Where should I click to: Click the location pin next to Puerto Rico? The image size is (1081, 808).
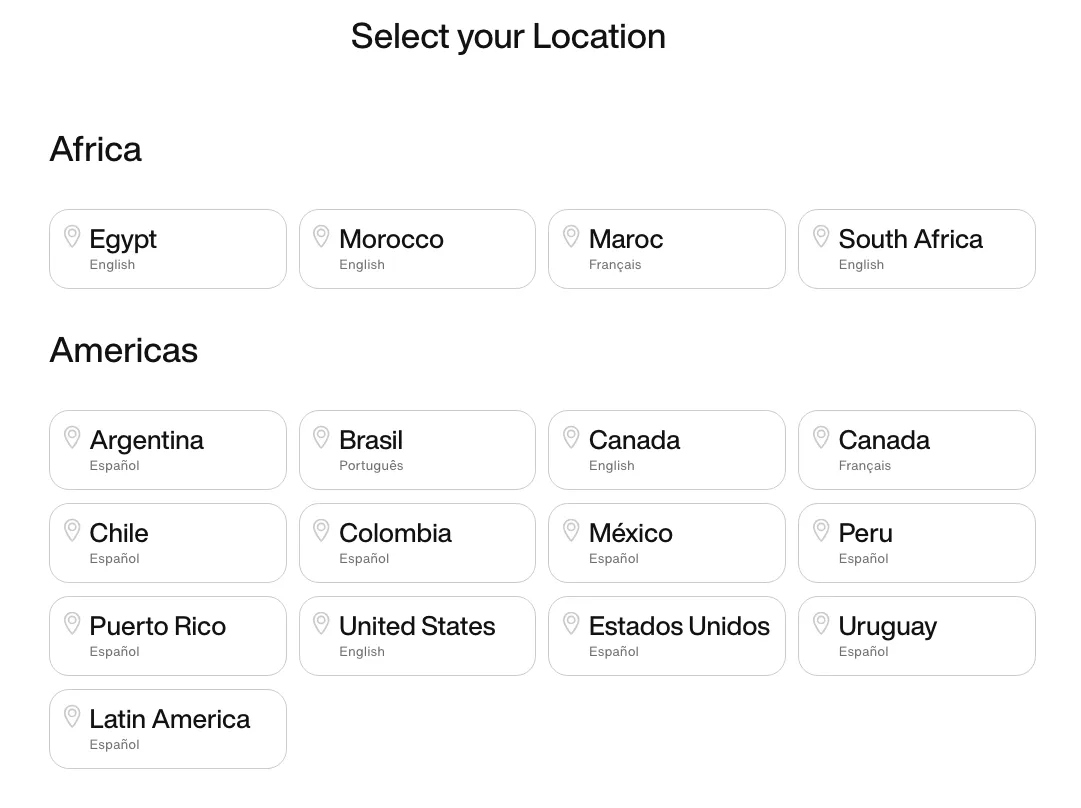[x=71, y=623]
